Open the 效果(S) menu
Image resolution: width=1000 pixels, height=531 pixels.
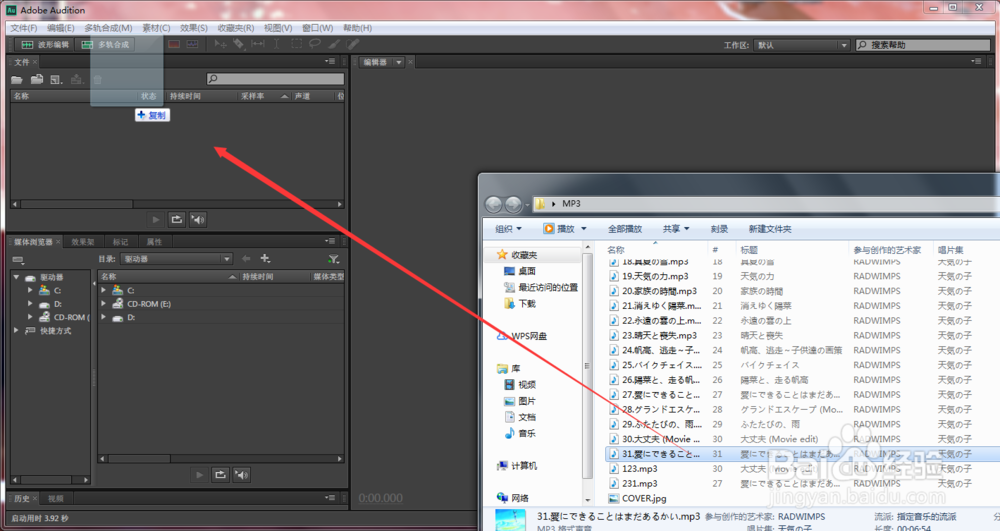click(193, 28)
